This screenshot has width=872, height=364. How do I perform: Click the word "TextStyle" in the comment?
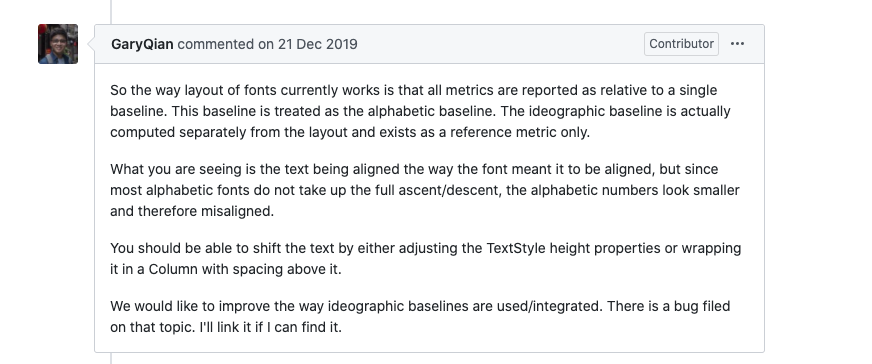point(516,248)
